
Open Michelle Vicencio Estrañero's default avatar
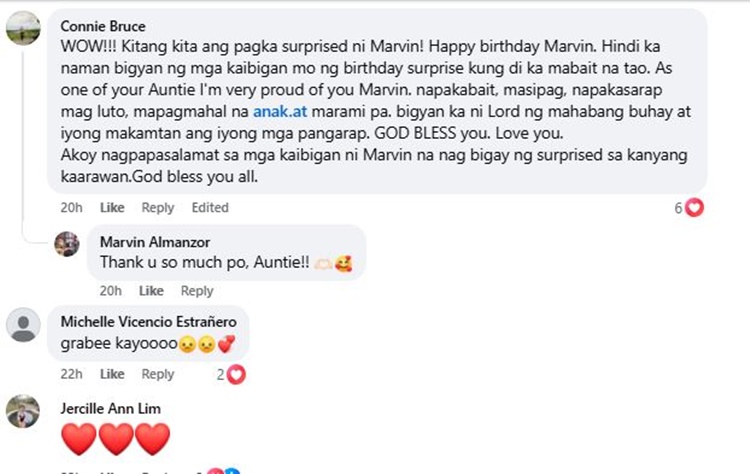(23, 325)
